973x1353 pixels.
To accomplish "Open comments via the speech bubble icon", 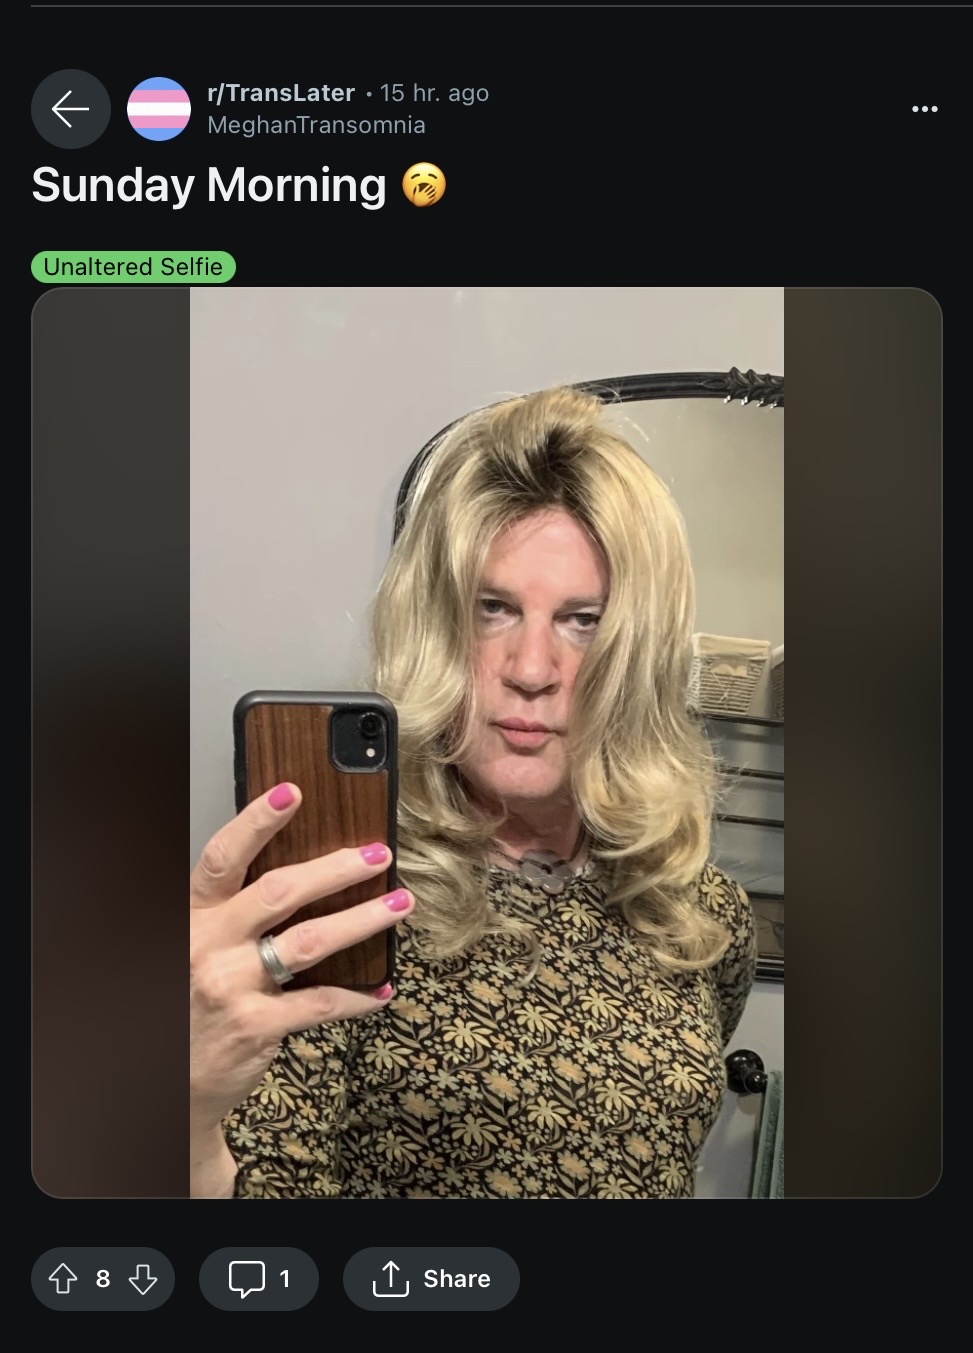I will click(x=246, y=1278).
